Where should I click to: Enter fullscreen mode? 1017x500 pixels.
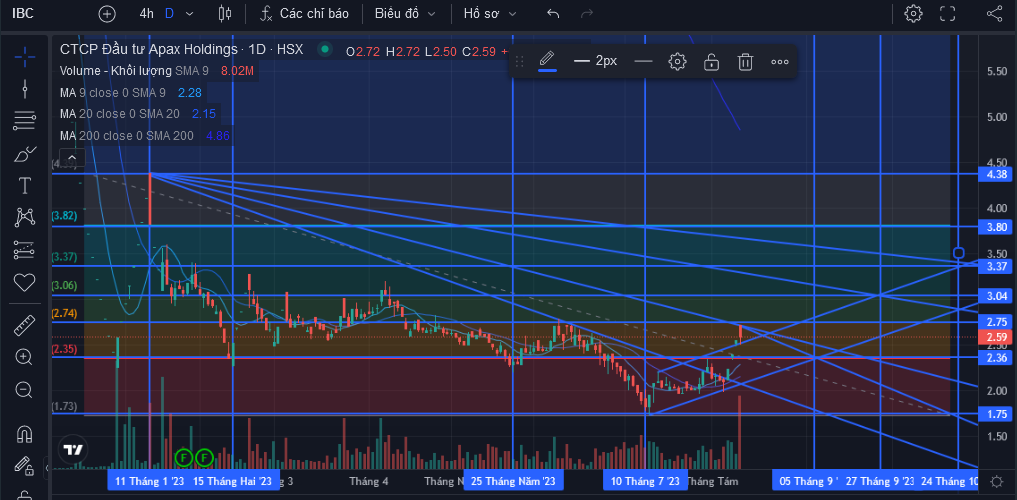click(x=948, y=14)
